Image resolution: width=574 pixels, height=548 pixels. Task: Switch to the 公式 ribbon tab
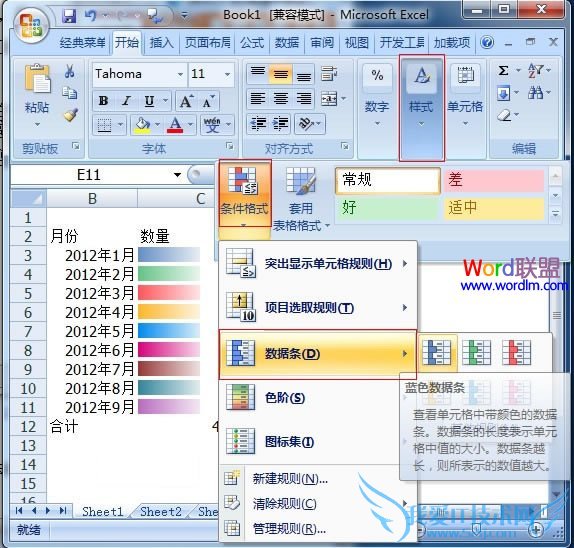(x=252, y=43)
